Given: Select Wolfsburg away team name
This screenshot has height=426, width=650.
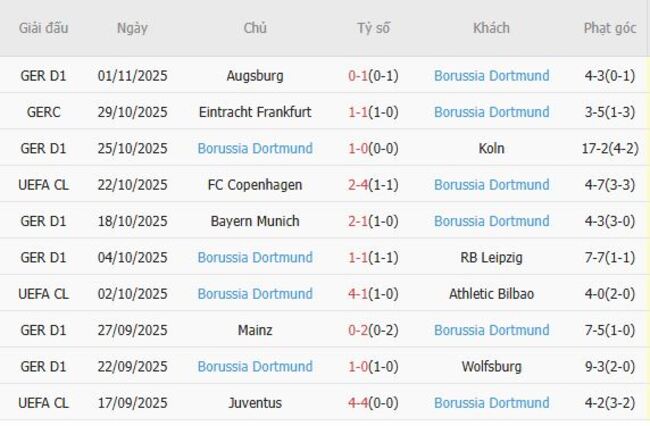Looking at the screenshot, I should [x=491, y=367].
